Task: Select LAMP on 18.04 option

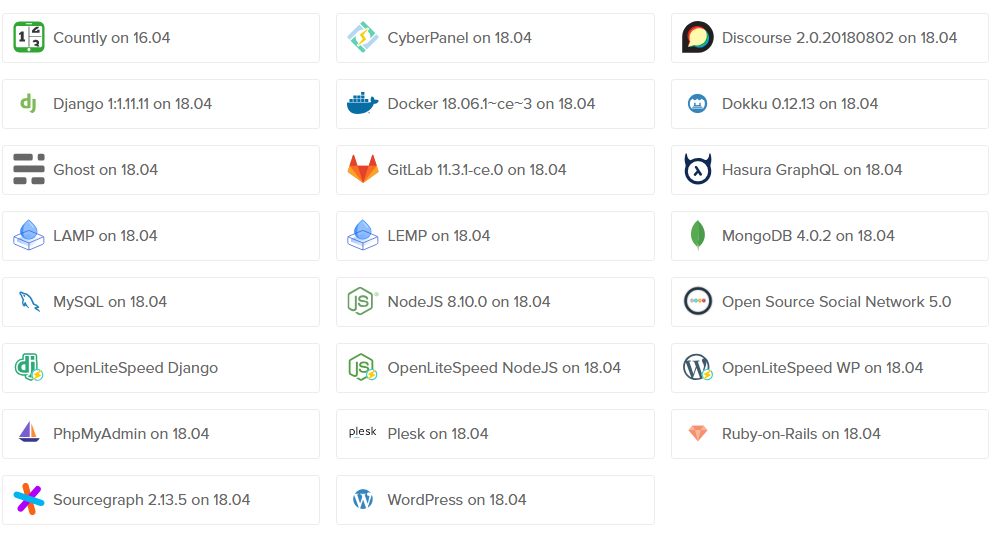Action: 161,236
